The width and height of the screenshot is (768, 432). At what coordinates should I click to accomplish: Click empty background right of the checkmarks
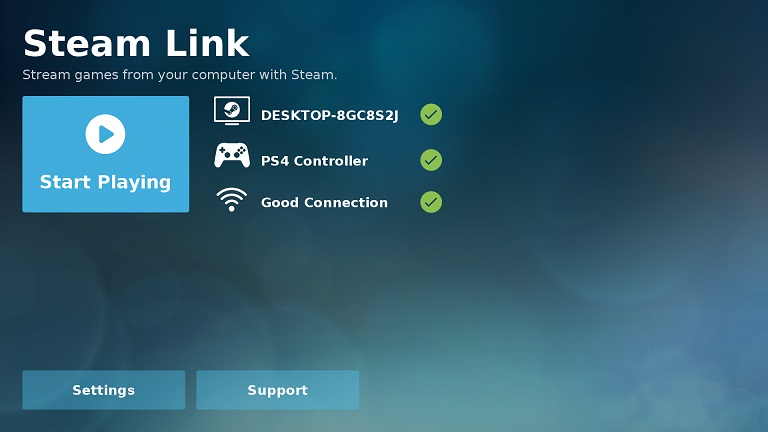click(588, 157)
